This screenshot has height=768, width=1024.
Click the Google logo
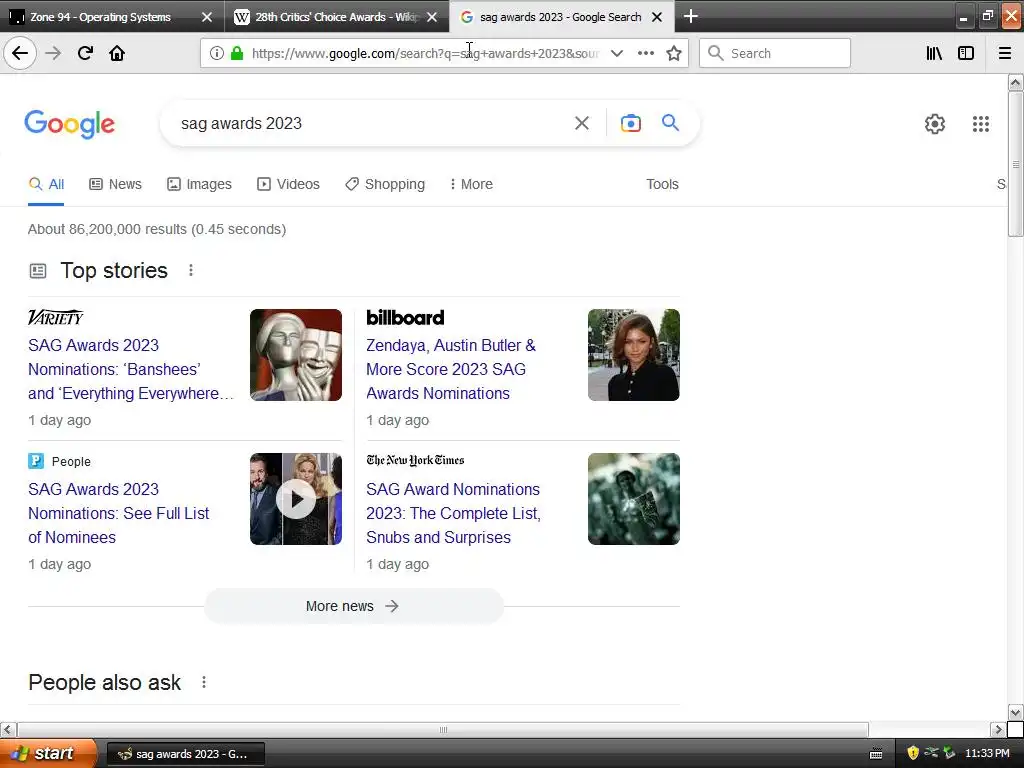pyautogui.click(x=70, y=123)
